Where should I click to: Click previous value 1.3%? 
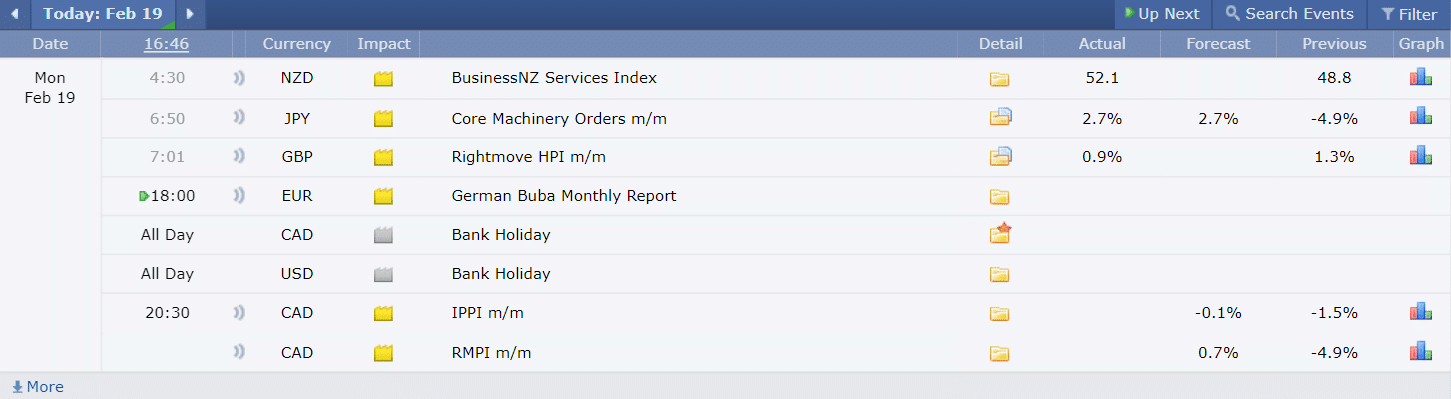point(1334,157)
